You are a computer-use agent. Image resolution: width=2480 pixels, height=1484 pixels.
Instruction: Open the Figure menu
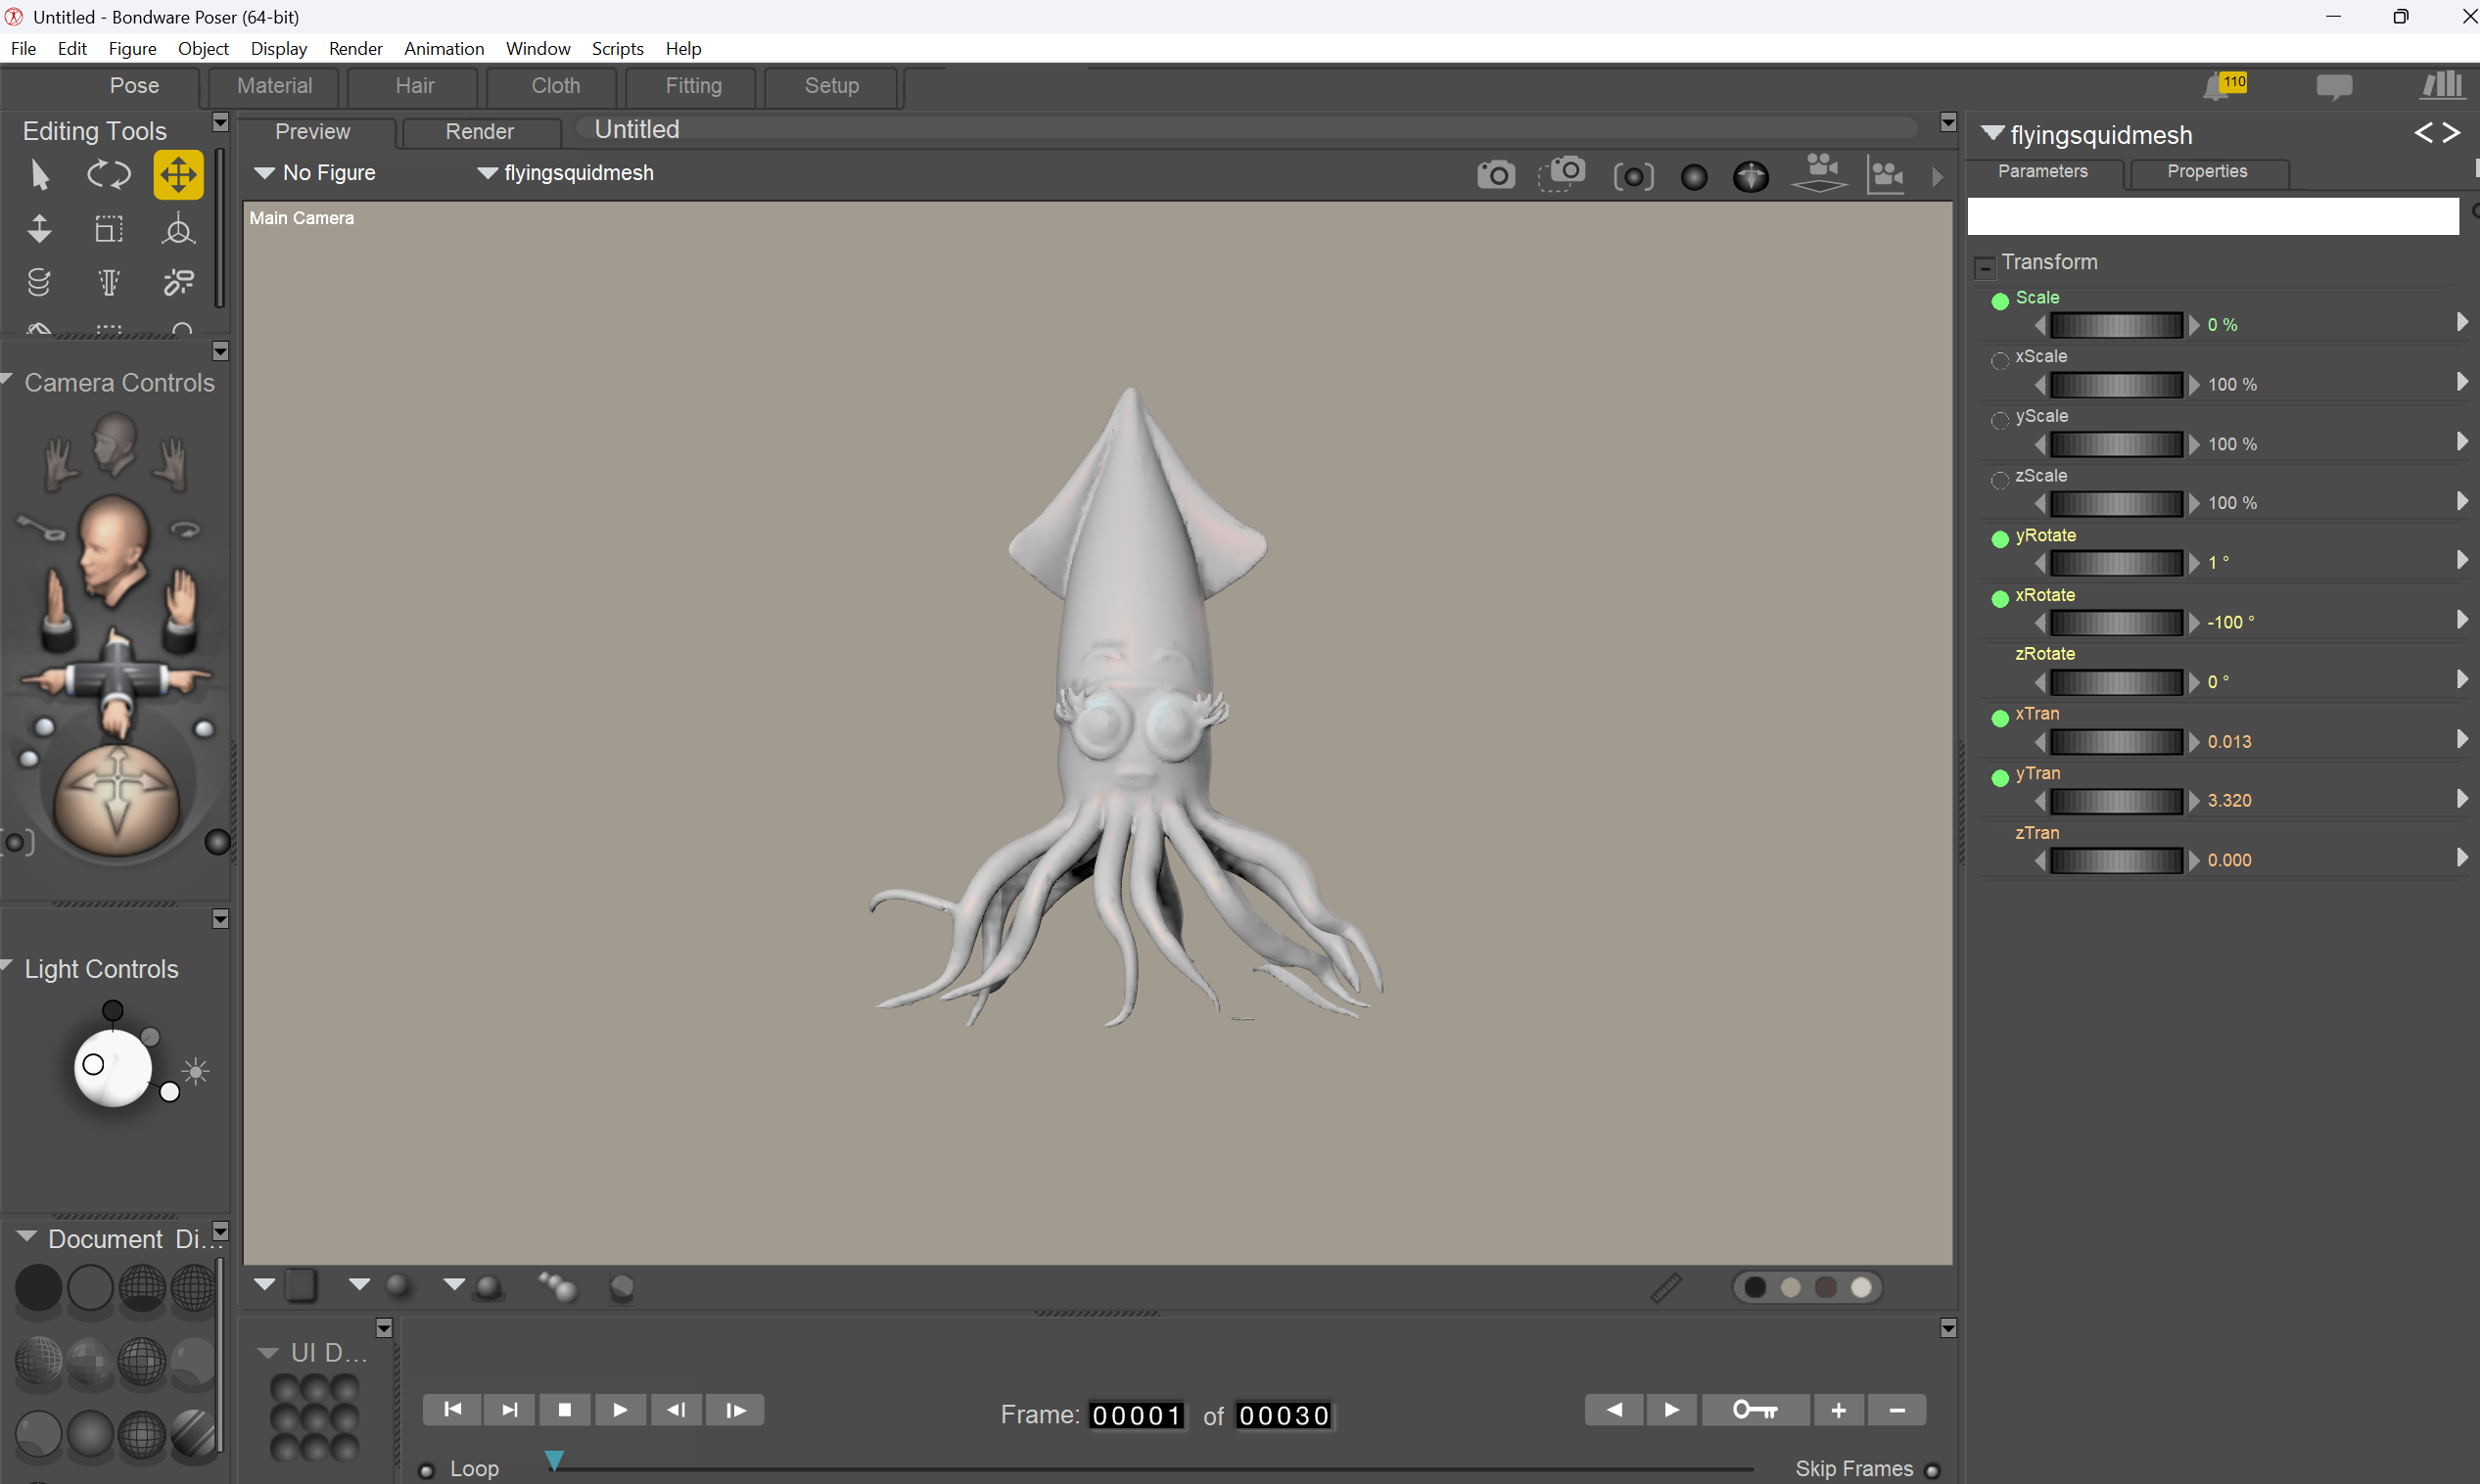tap(132, 48)
